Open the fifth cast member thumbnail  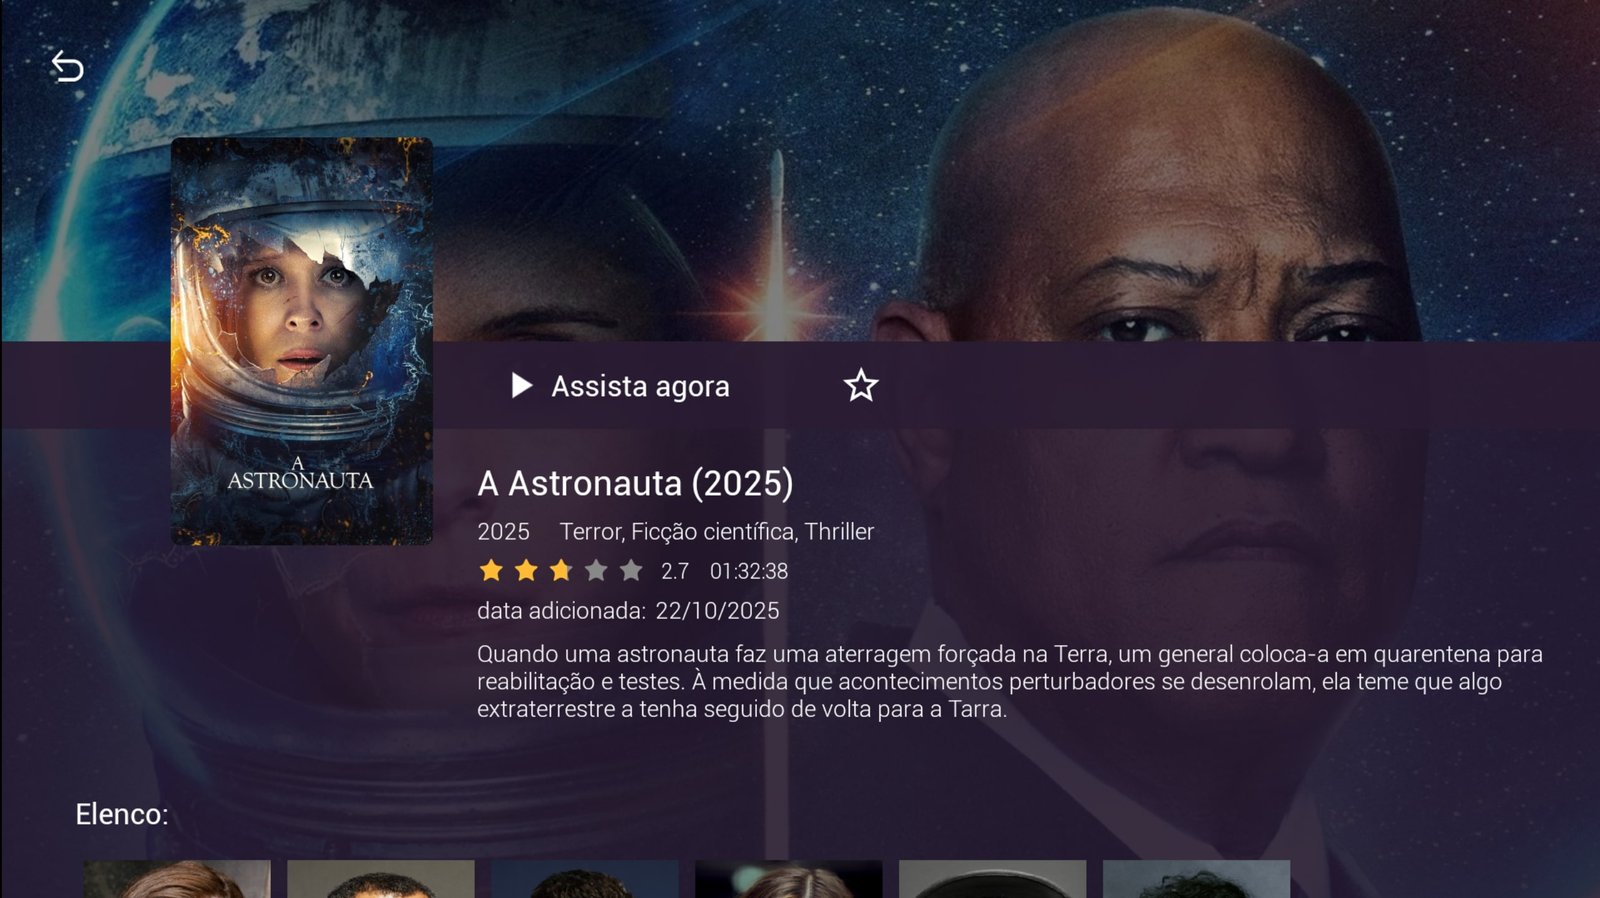(x=993, y=879)
